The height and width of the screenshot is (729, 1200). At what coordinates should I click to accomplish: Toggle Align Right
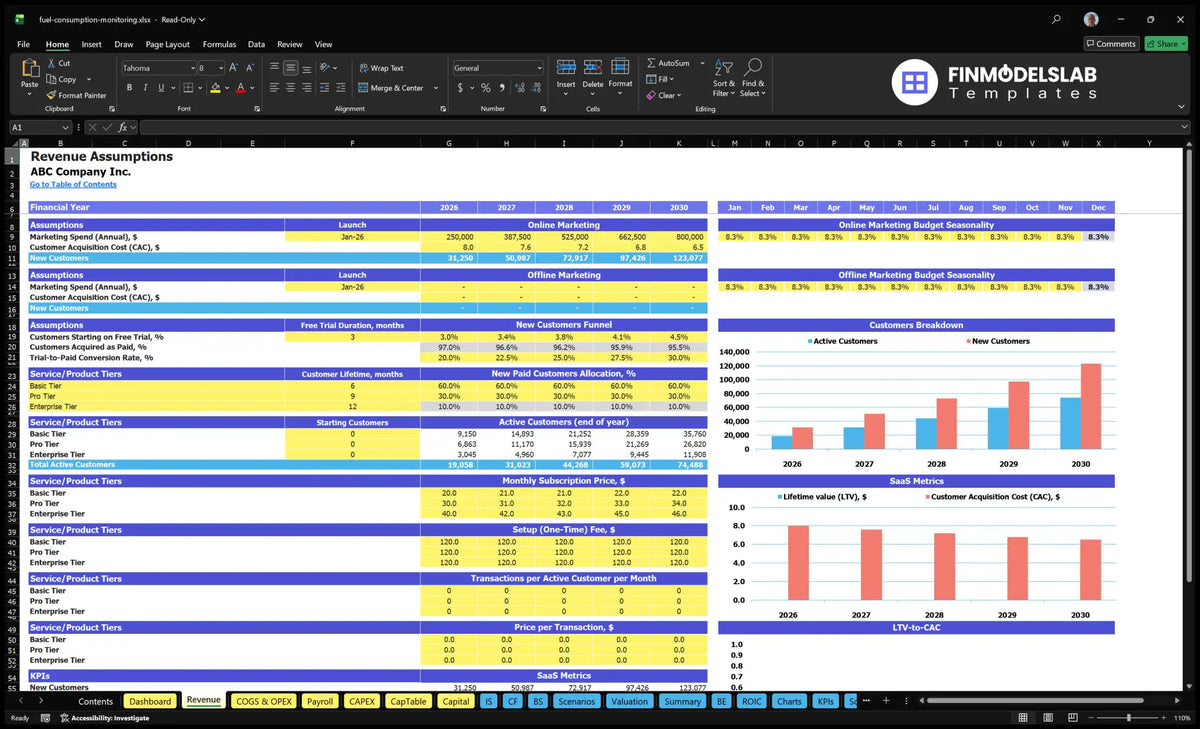[x=306, y=88]
